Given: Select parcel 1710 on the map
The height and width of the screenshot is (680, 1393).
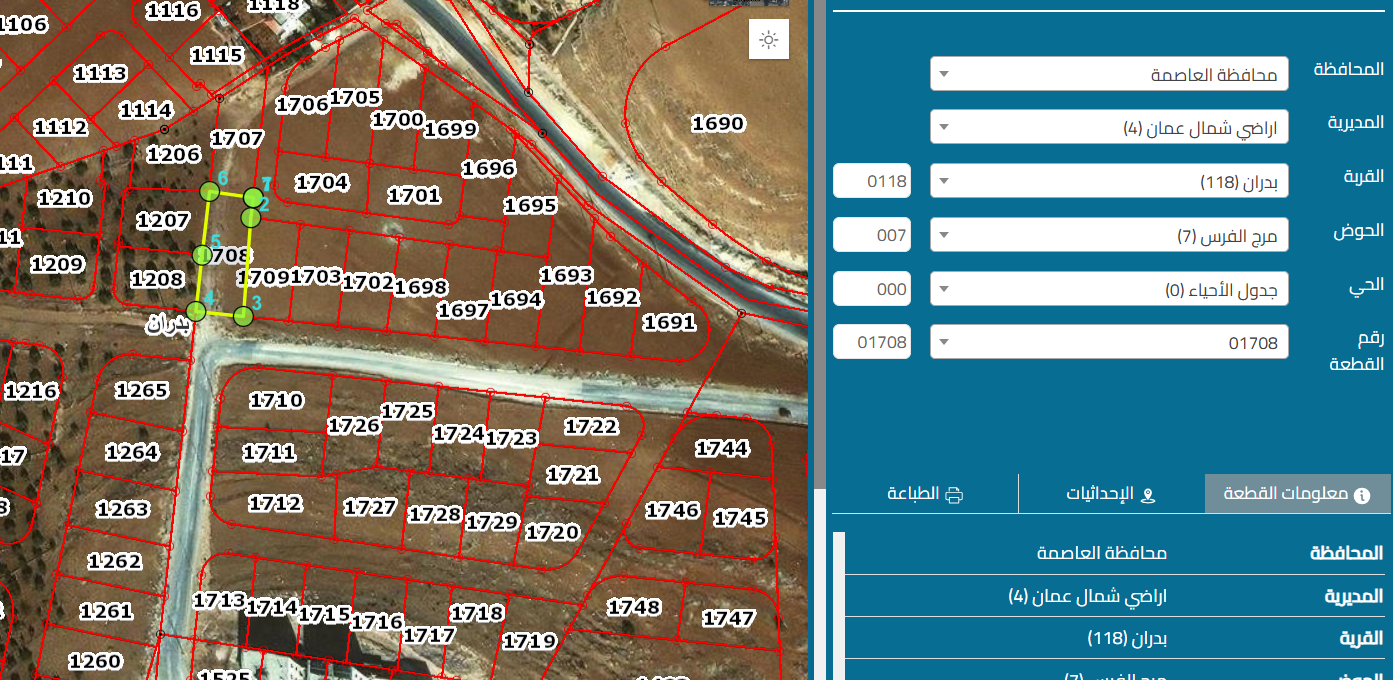Looking at the screenshot, I should pos(276,401).
